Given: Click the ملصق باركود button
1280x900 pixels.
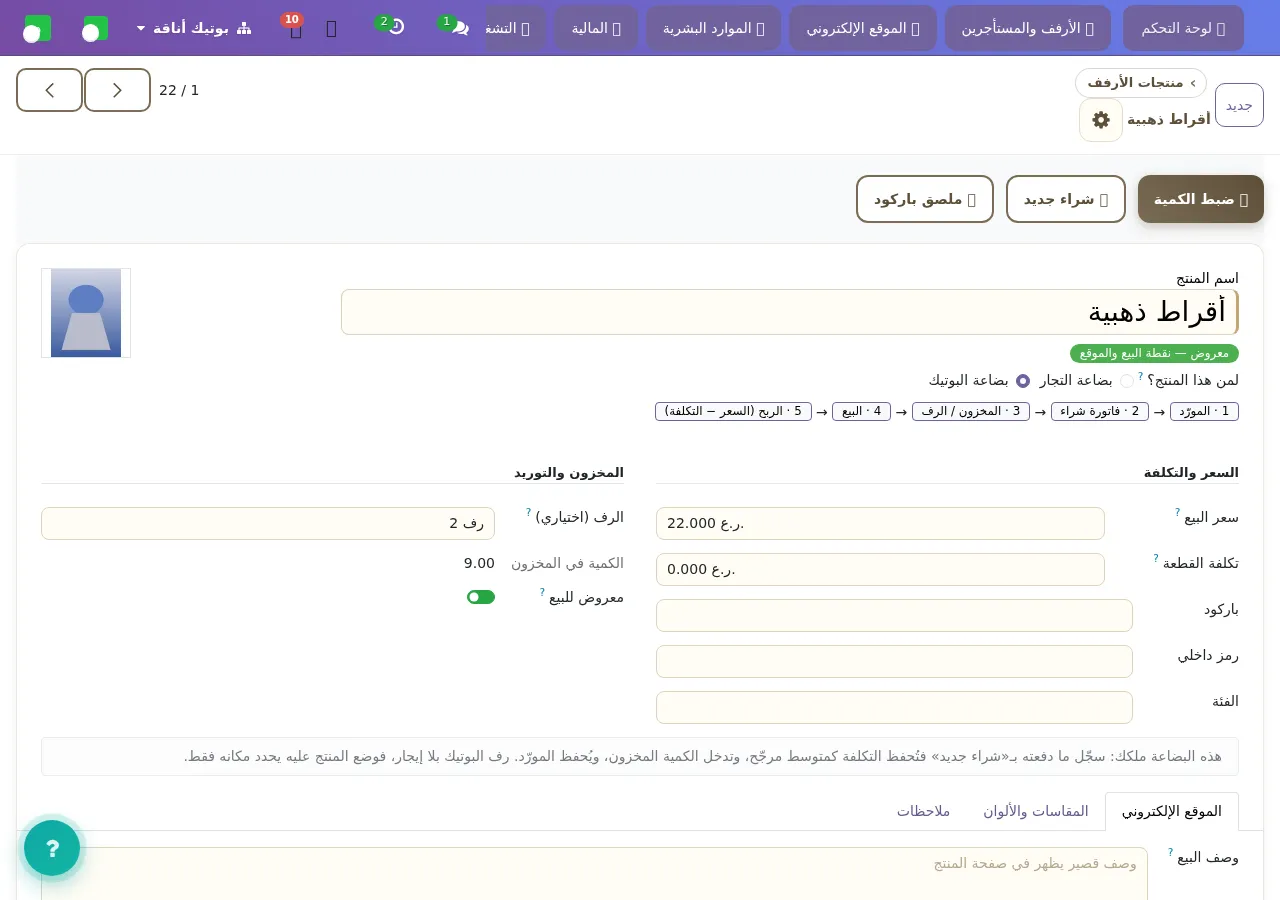Looking at the screenshot, I should (925, 199).
